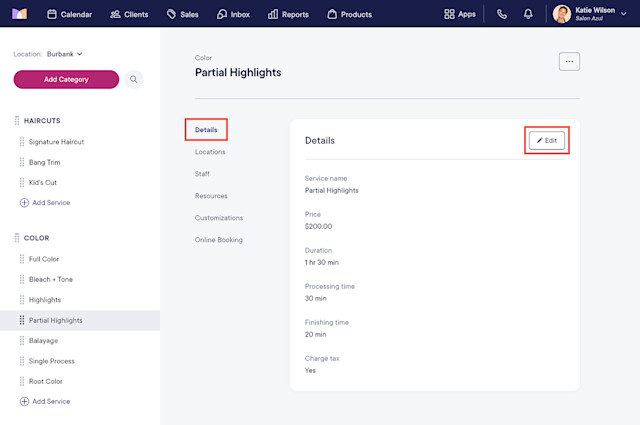Click the search magnifier icon in sidebar
Image resolution: width=640 pixels, height=425 pixels.
pyautogui.click(x=133, y=79)
